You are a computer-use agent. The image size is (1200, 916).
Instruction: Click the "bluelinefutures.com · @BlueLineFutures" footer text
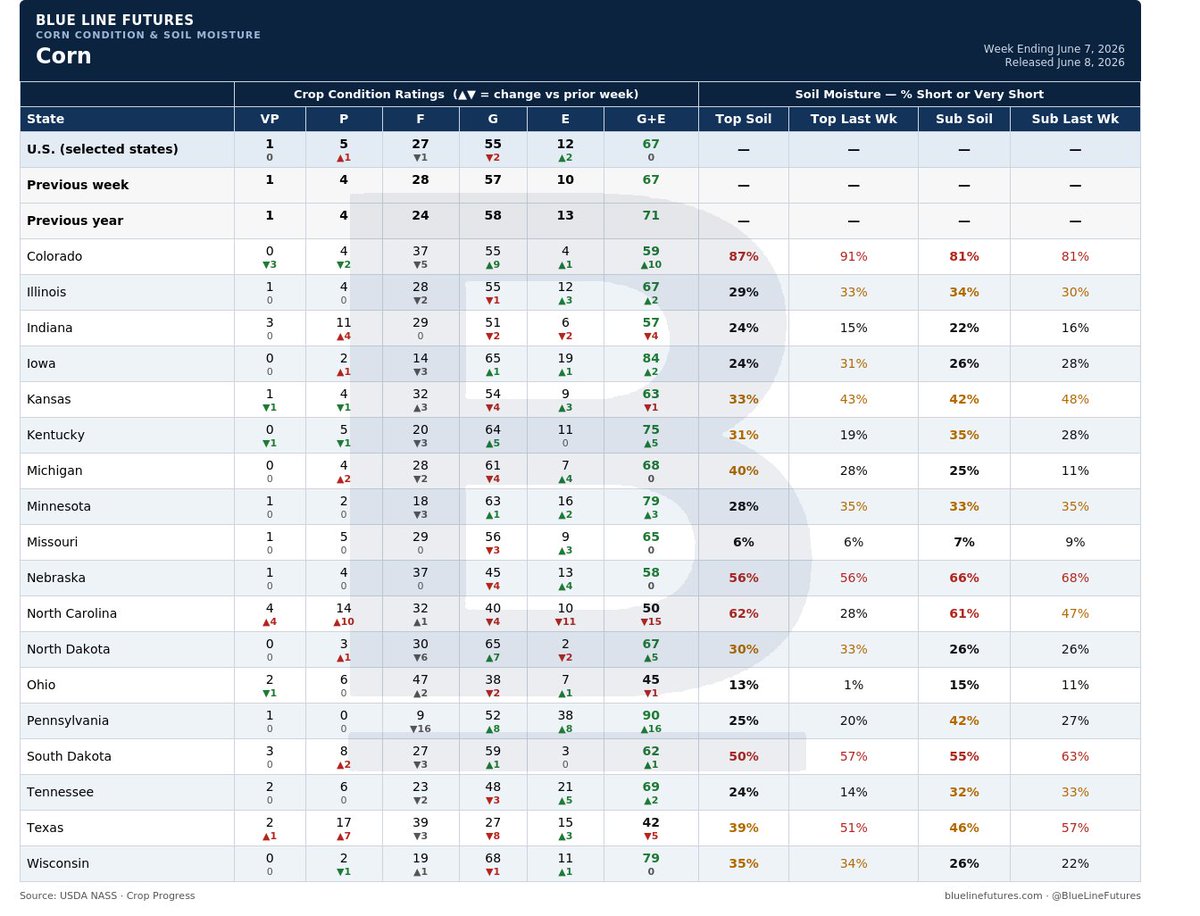(x=1042, y=896)
